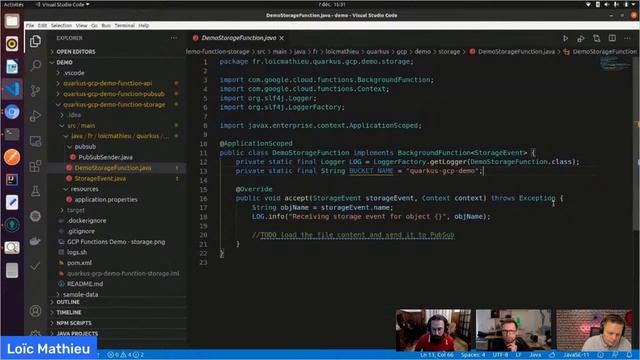This screenshot has height=360, width=640.
Task: Open the Docker view in activity bar
Action: (x=36, y=241)
